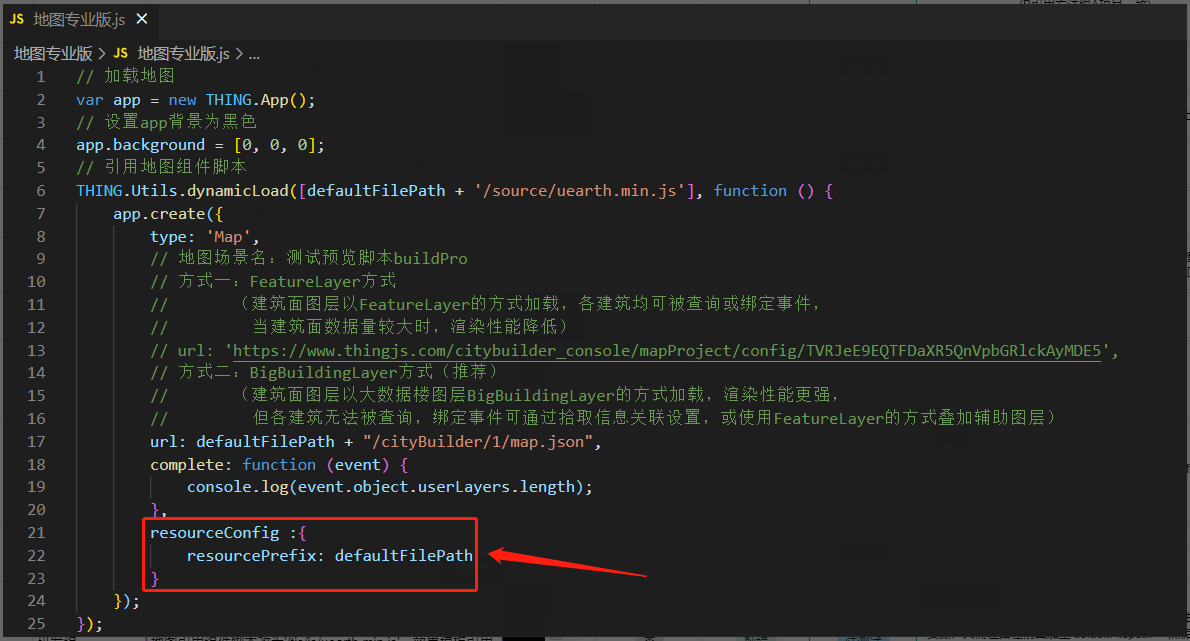
Task: Click 'event.object.userLayers.length' expression
Action: coord(436,486)
